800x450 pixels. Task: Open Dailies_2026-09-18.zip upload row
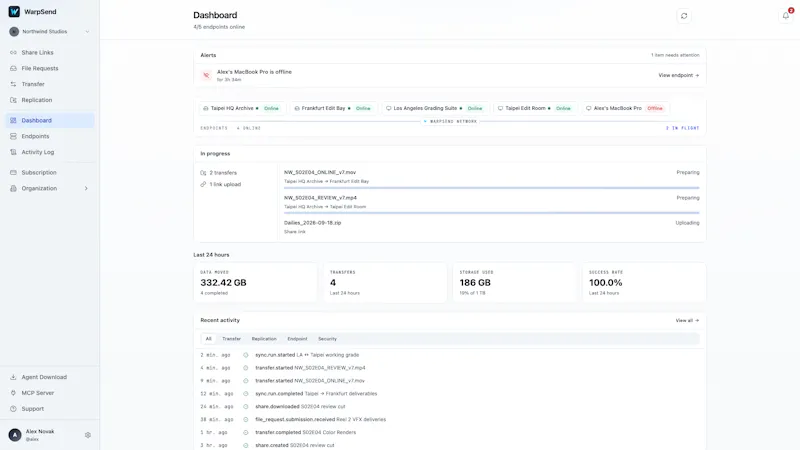pyautogui.click(x=491, y=227)
